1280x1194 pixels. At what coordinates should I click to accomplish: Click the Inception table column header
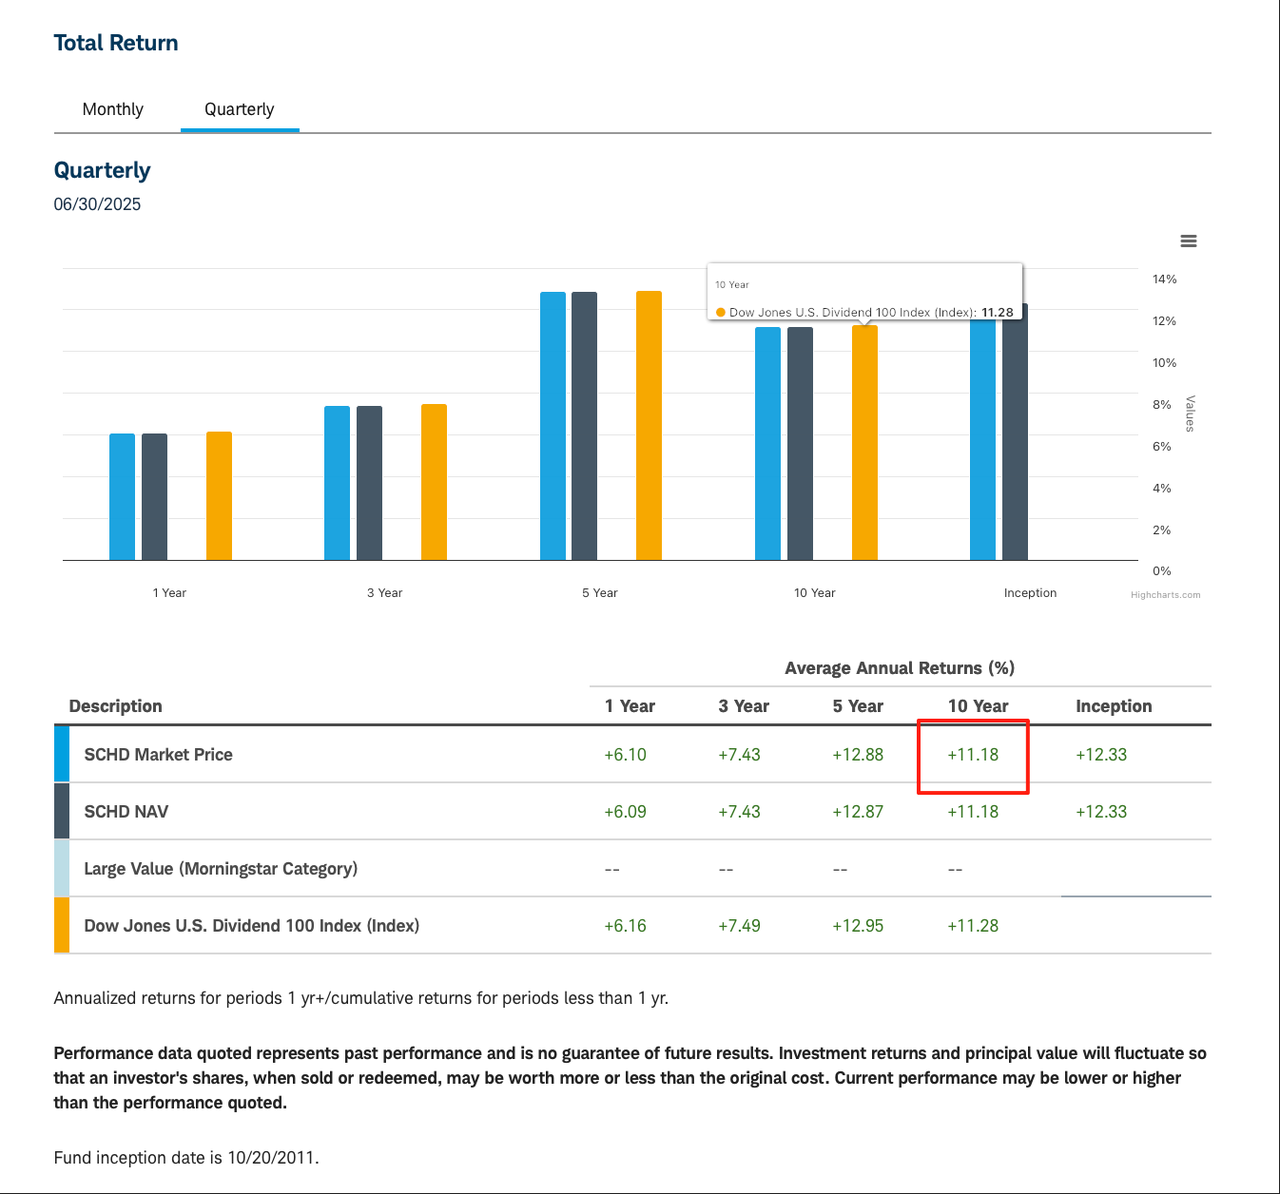coord(1113,706)
